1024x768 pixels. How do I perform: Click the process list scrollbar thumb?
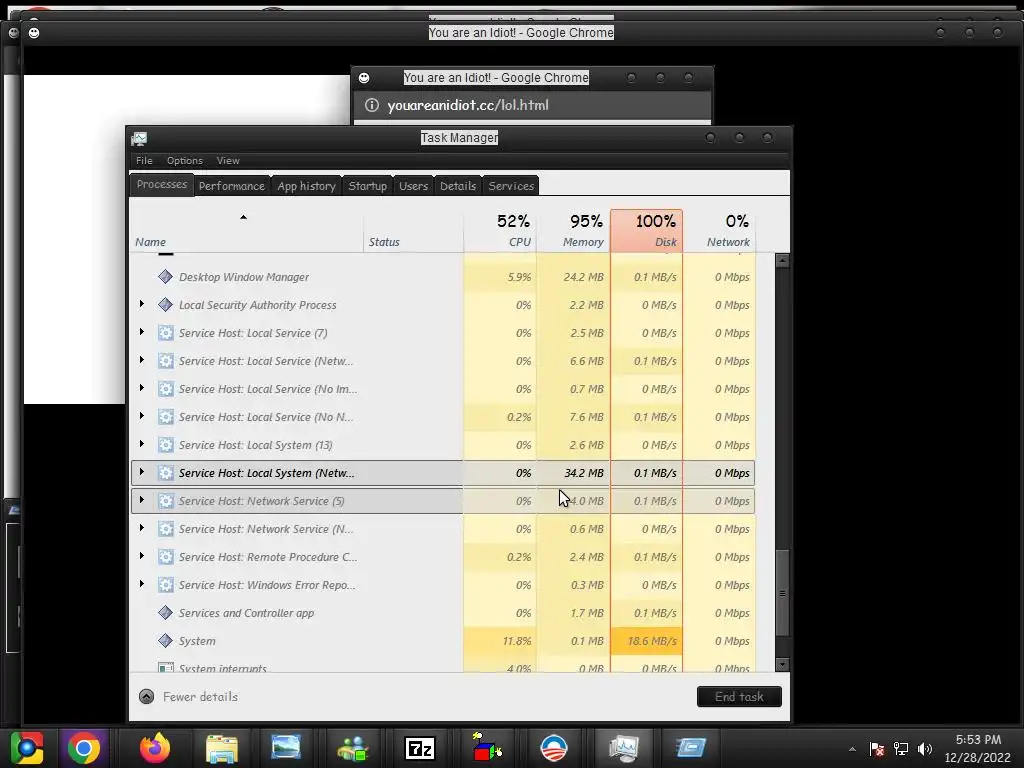pyautogui.click(x=782, y=593)
